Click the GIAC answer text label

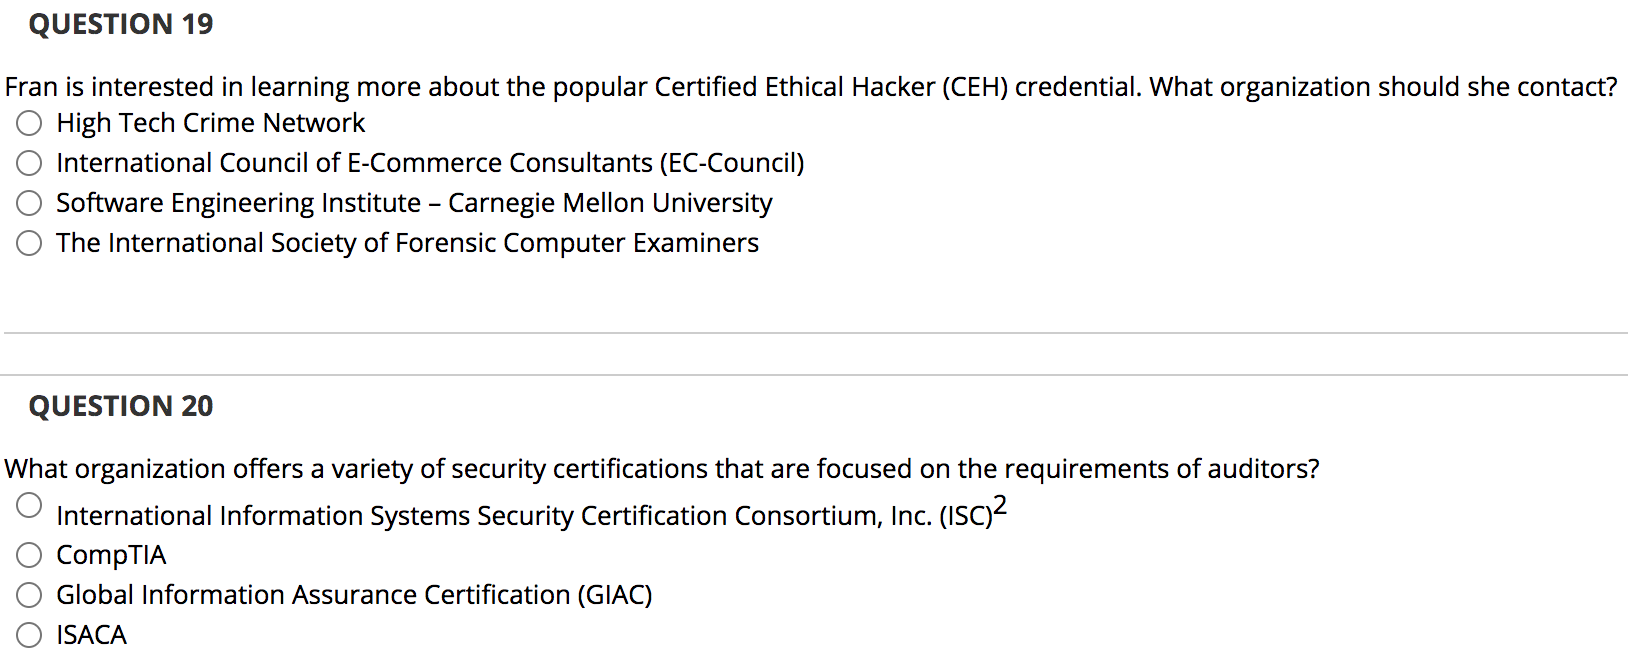point(354,594)
